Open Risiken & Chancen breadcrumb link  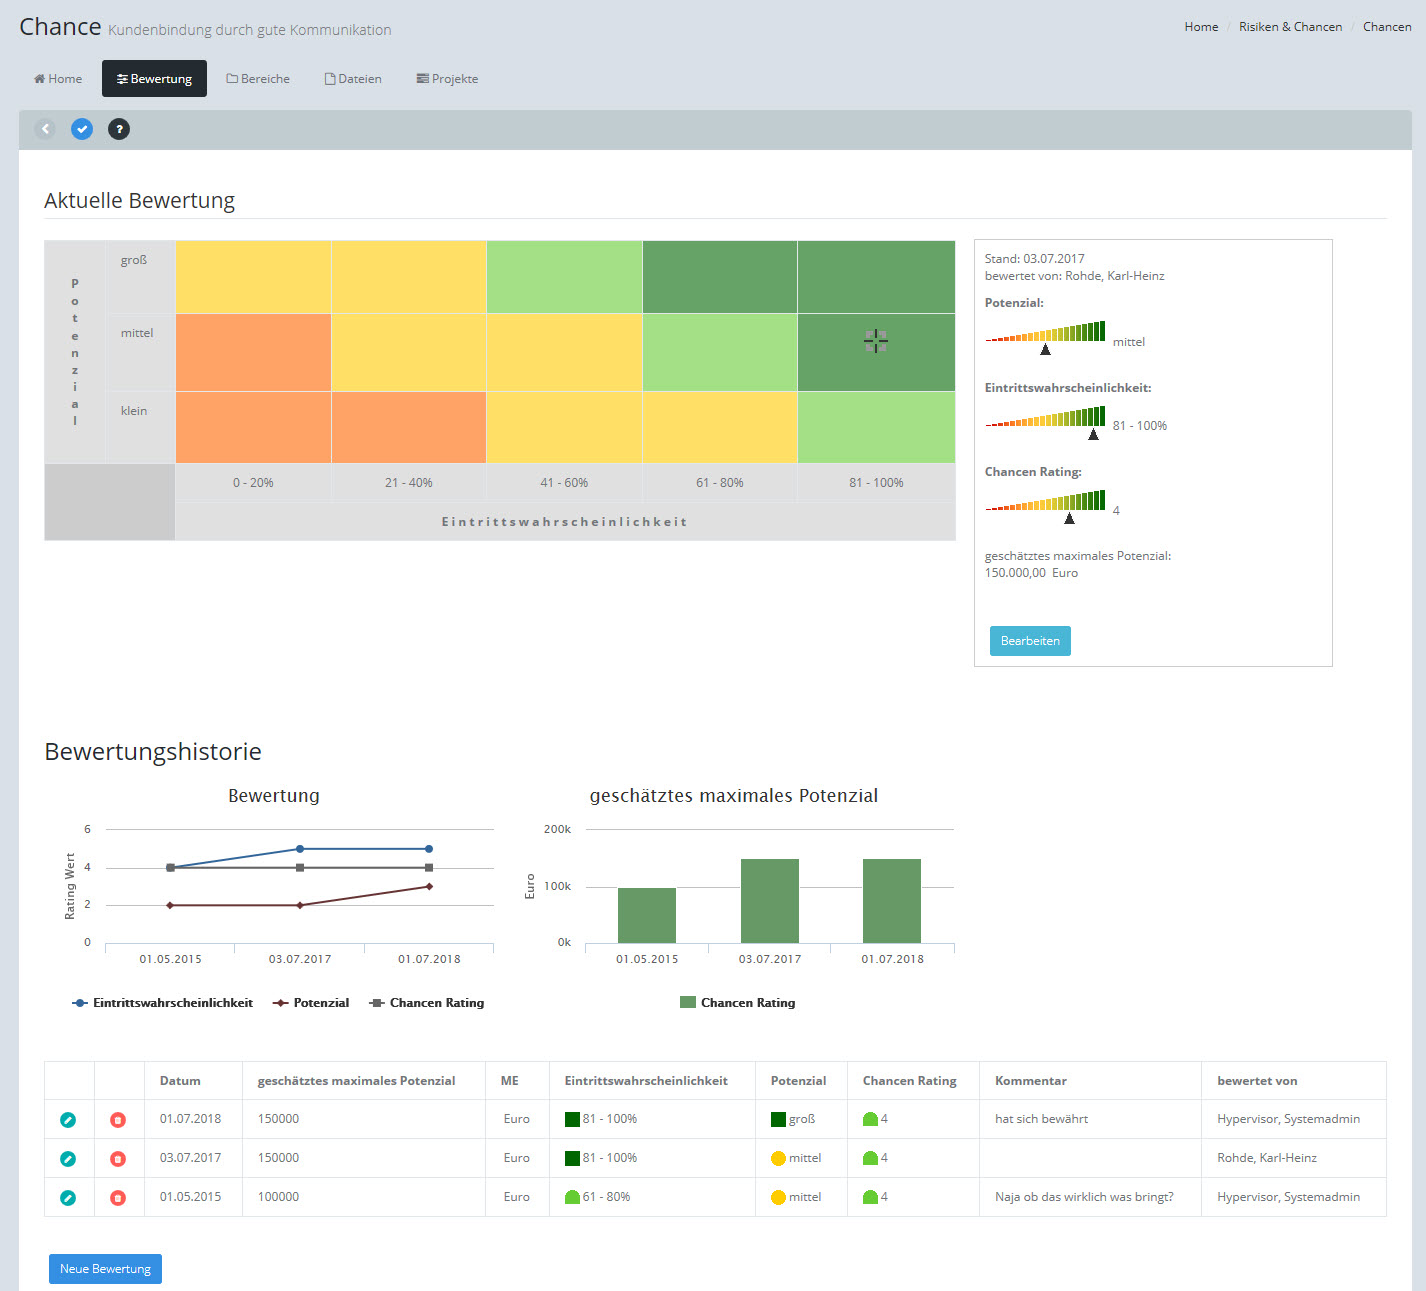pyautogui.click(x=1290, y=27)
